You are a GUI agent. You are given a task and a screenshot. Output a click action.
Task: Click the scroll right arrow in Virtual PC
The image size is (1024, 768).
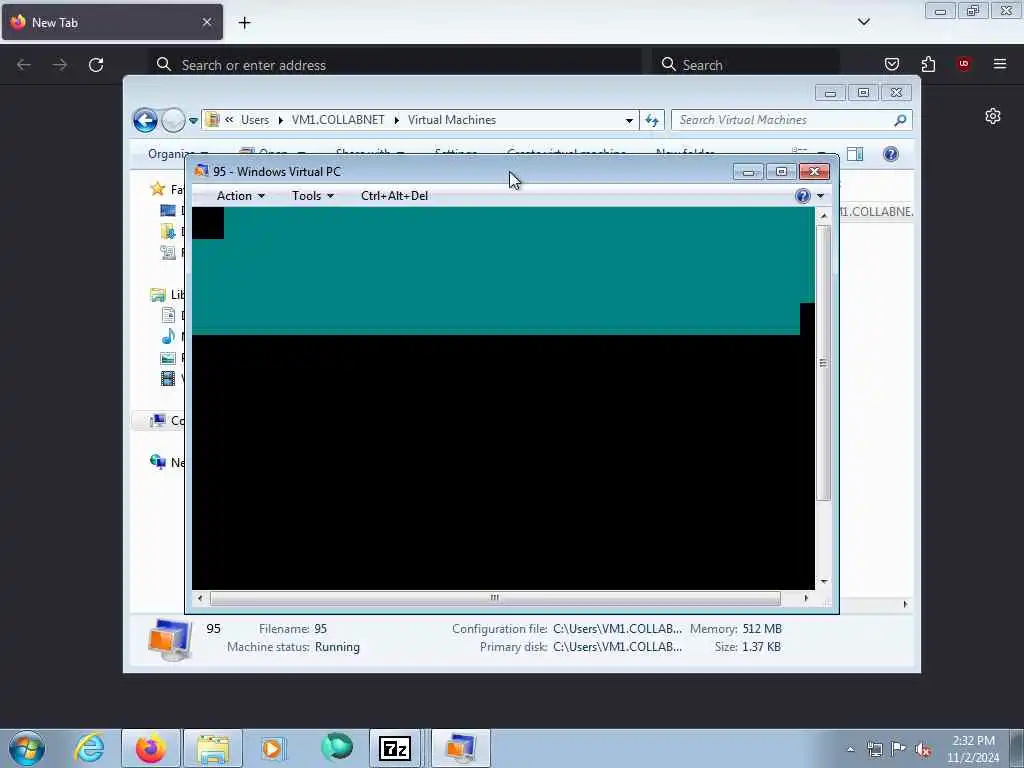click(806, 598)
